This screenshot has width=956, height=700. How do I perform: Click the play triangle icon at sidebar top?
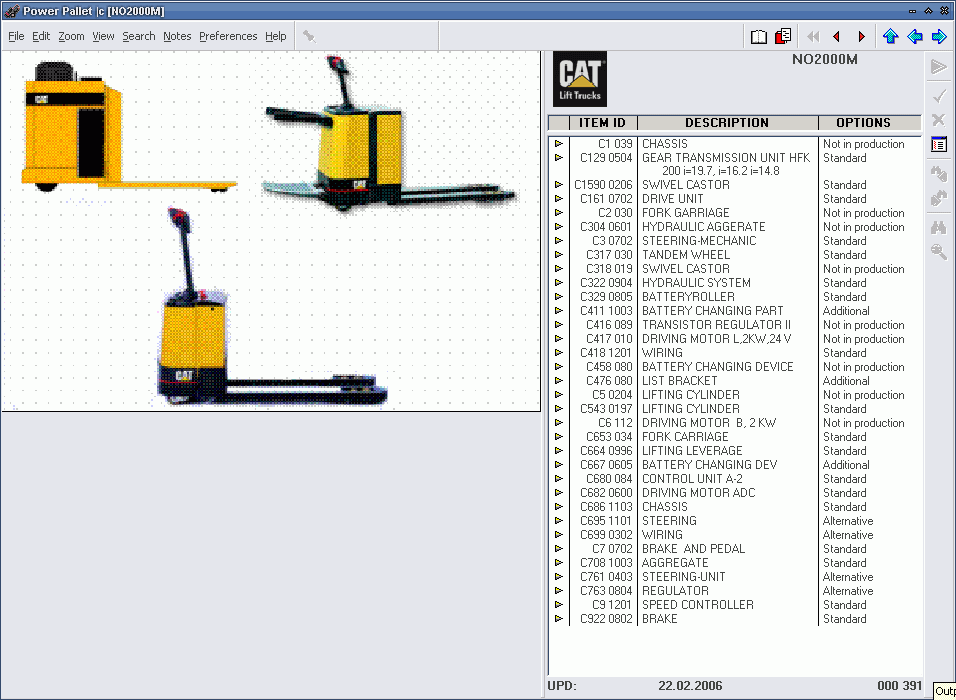tap(938, 67)
